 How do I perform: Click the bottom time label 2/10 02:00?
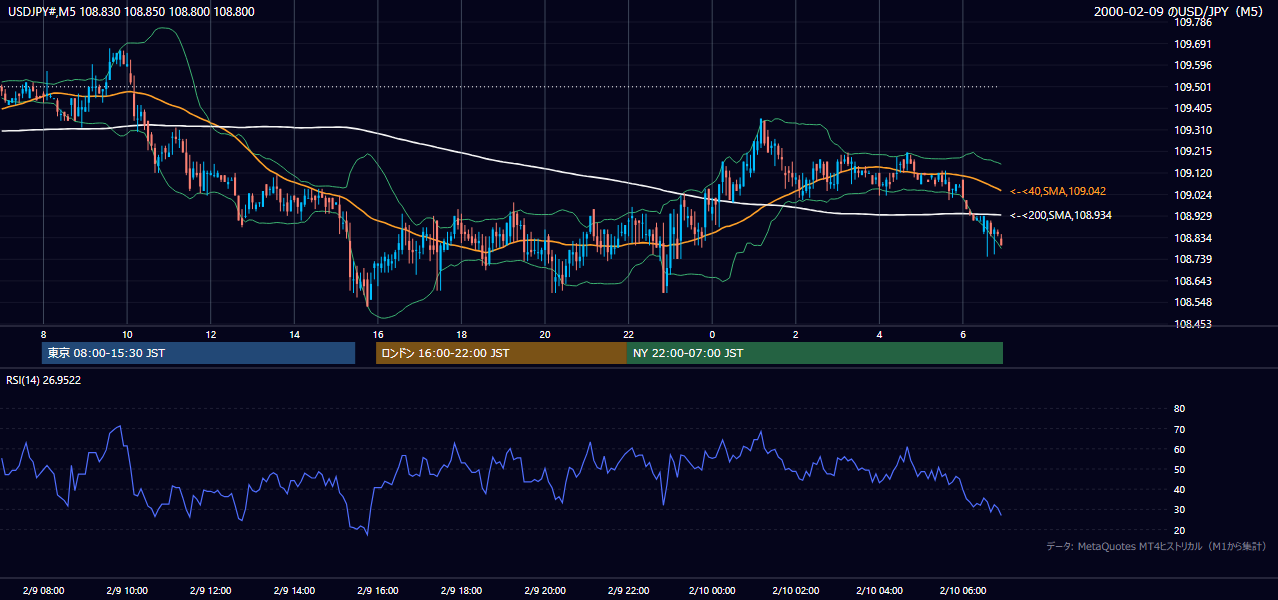pos(795,591)
